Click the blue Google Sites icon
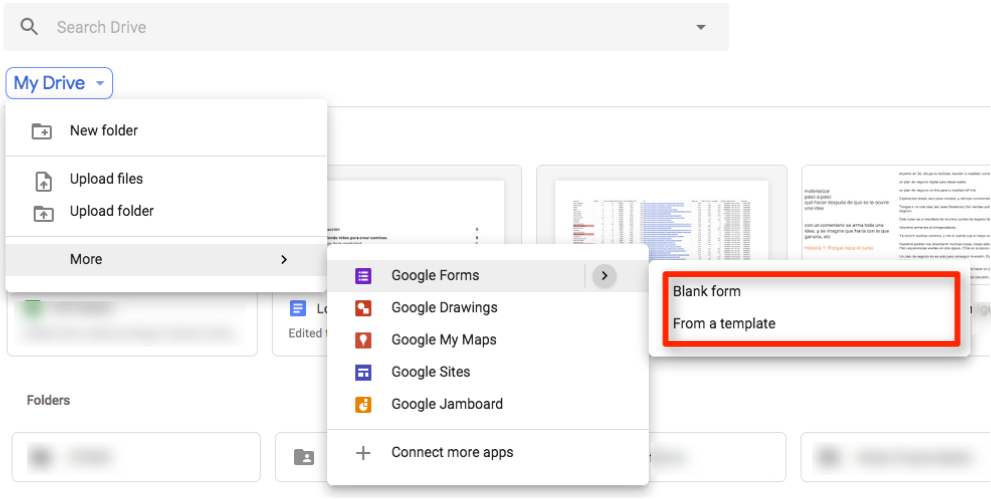 (363, 373)
